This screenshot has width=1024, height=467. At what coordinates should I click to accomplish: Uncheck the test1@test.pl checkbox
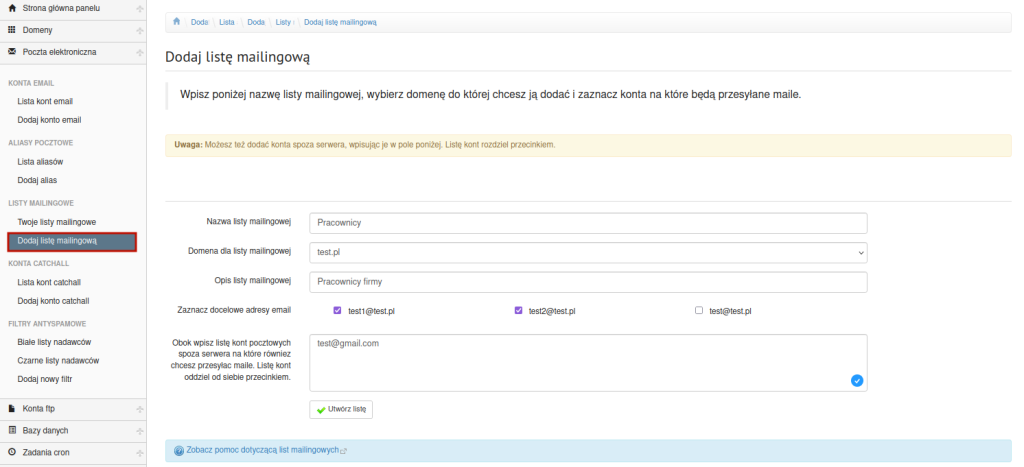pos(338,310)
